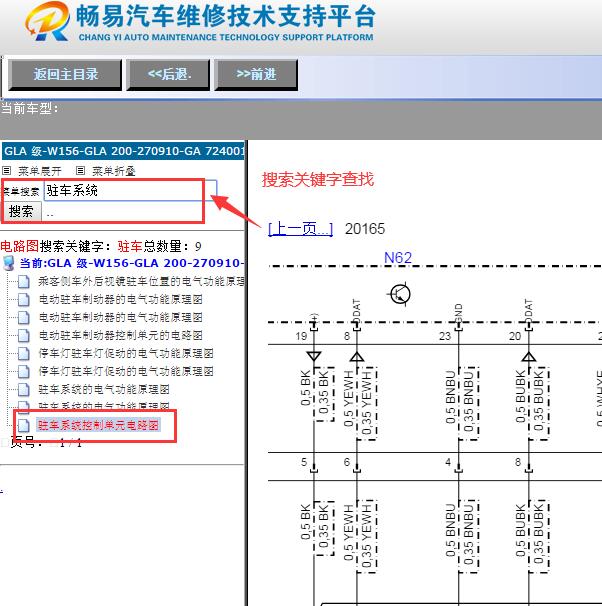Click the 搜索 search button
The image size is (602, 606).
tap(21, 211)
